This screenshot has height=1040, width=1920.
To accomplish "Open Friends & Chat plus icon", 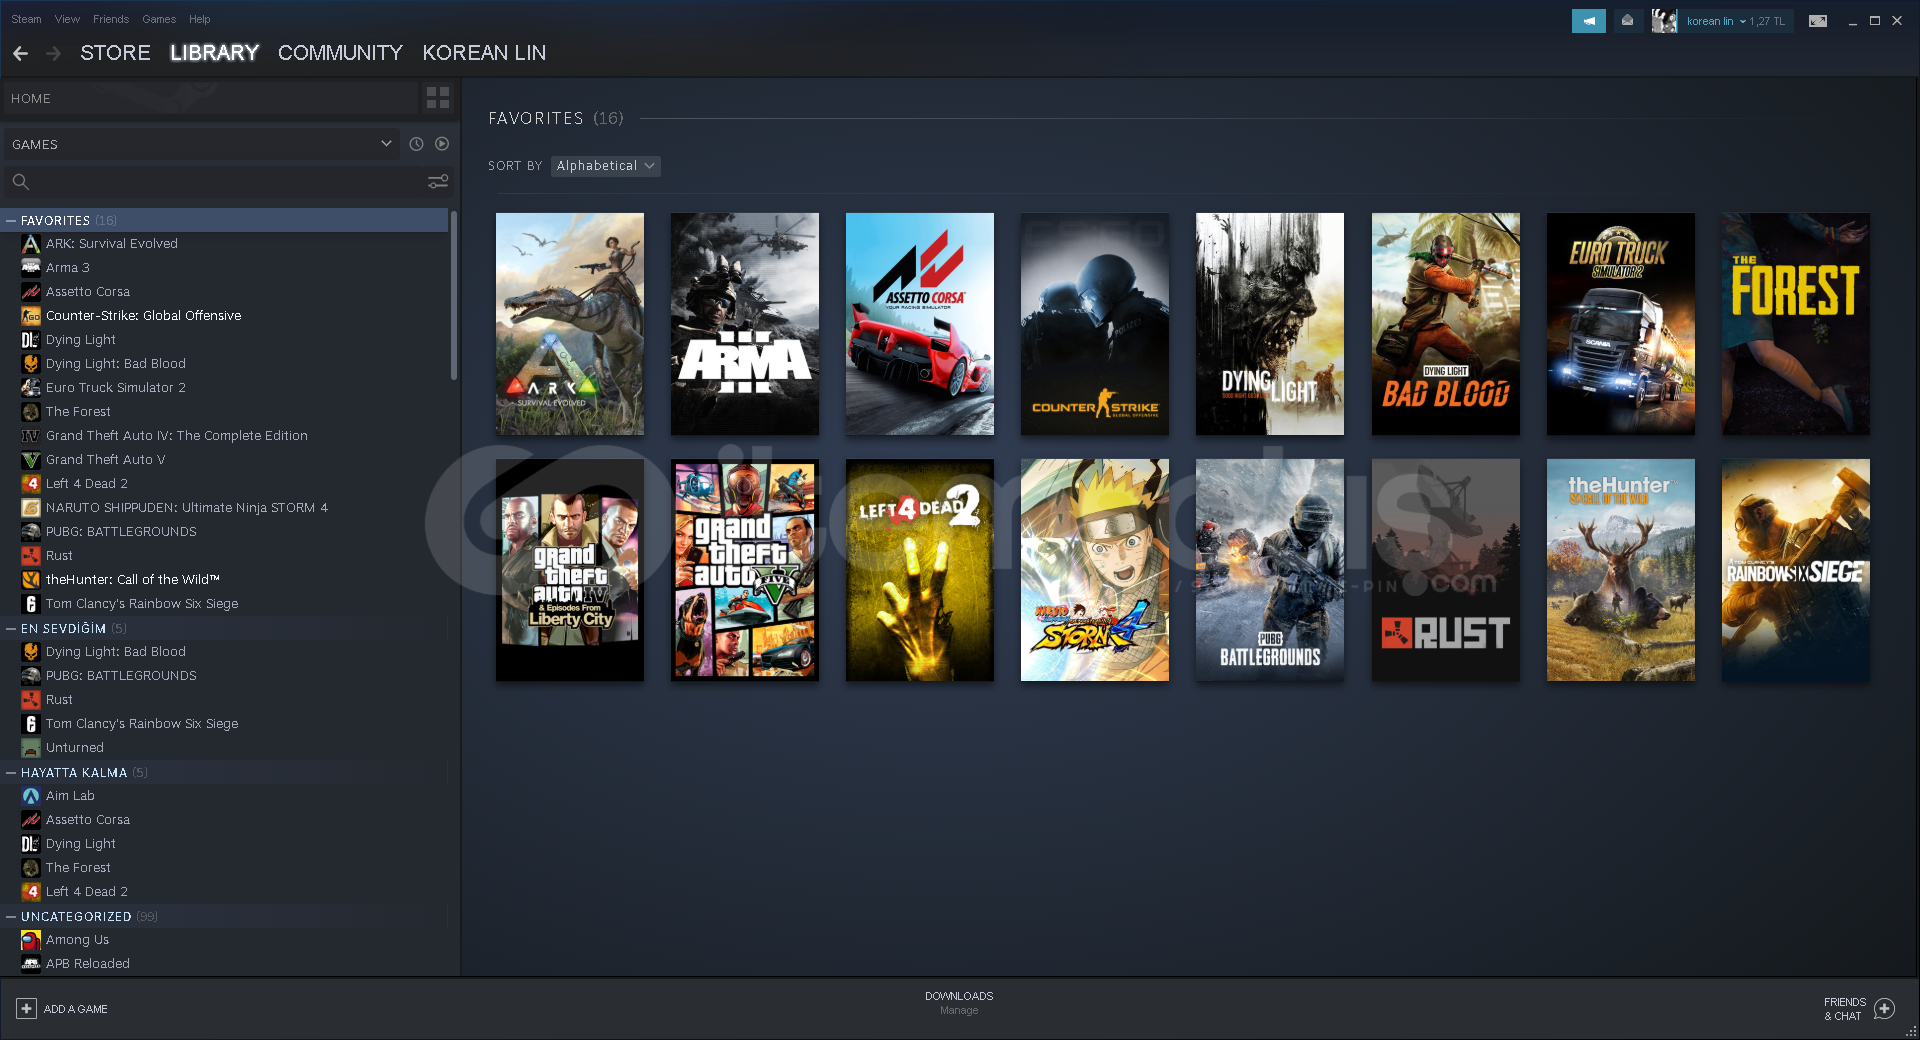I will (x=1884, y=1009).
